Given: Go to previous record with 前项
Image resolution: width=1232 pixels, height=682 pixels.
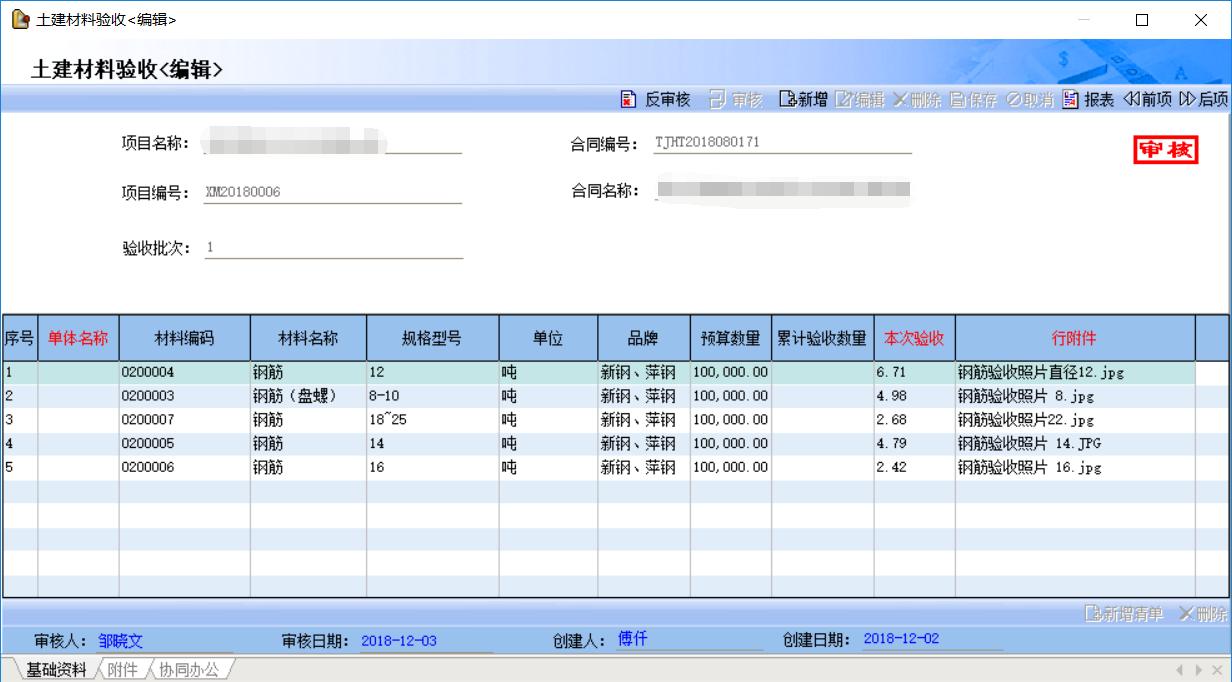Looking at the screenshot, I should (1147, 100).
